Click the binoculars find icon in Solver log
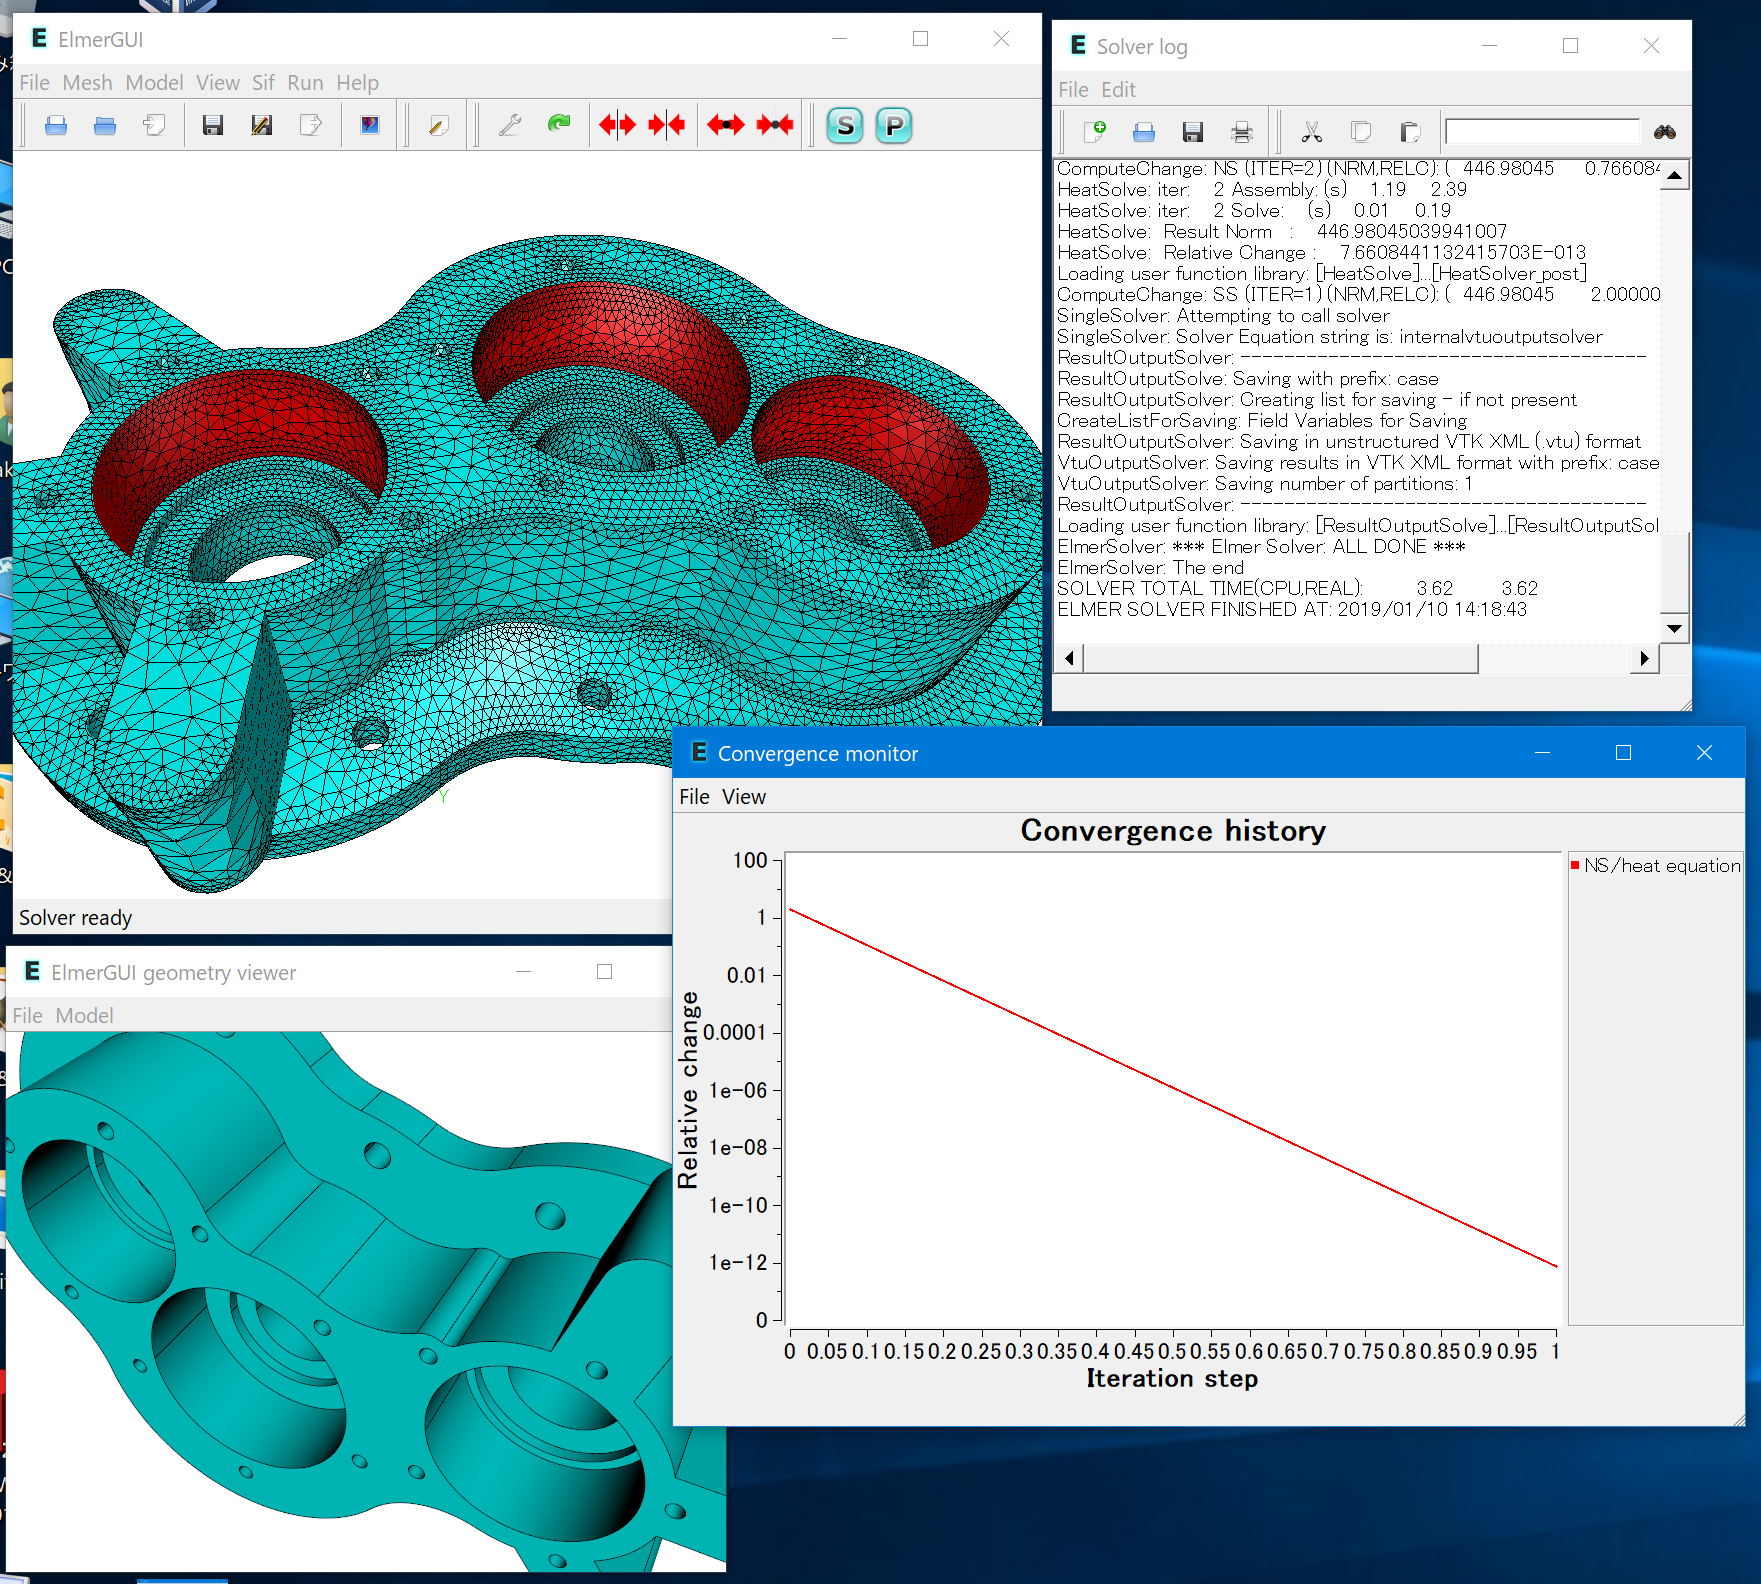1761x1584 pixels. (1665, 132)
